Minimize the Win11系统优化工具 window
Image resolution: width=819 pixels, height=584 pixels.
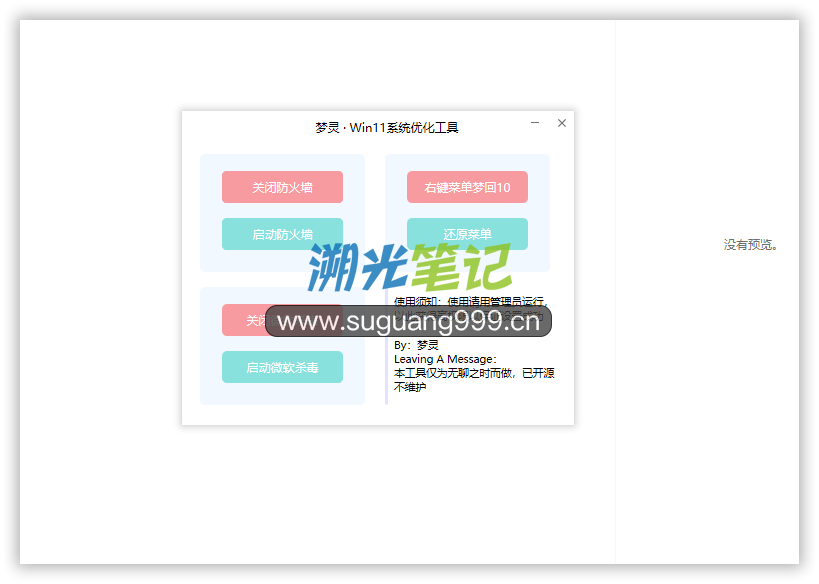535,123
